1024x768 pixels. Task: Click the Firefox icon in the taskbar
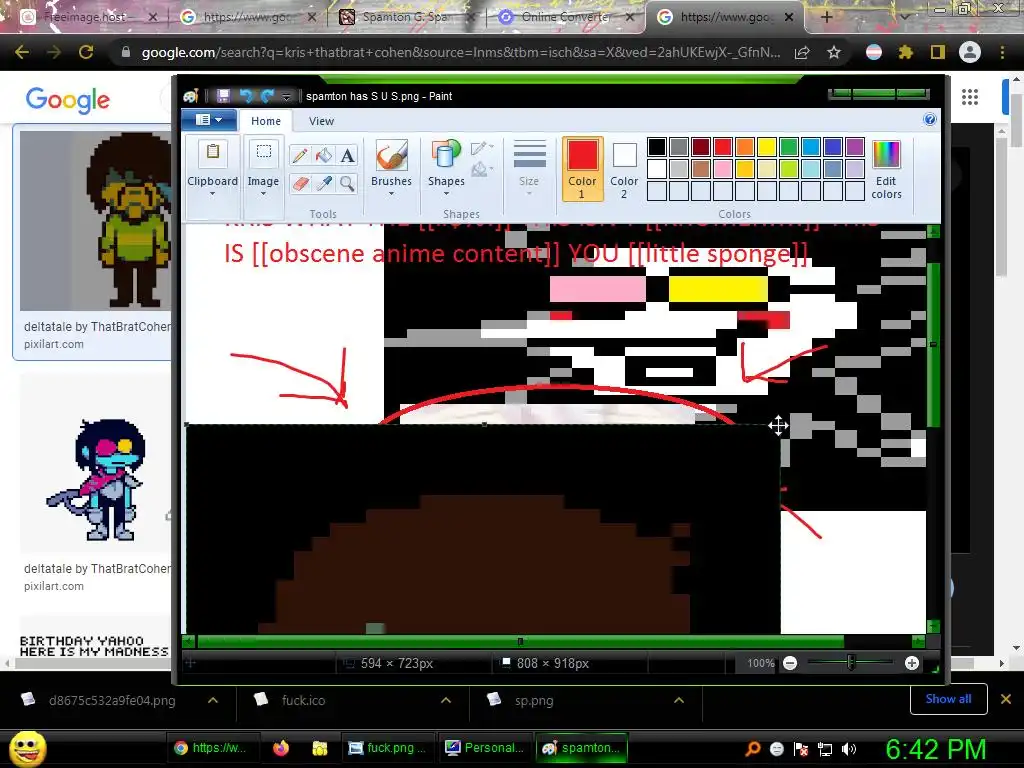281,748
